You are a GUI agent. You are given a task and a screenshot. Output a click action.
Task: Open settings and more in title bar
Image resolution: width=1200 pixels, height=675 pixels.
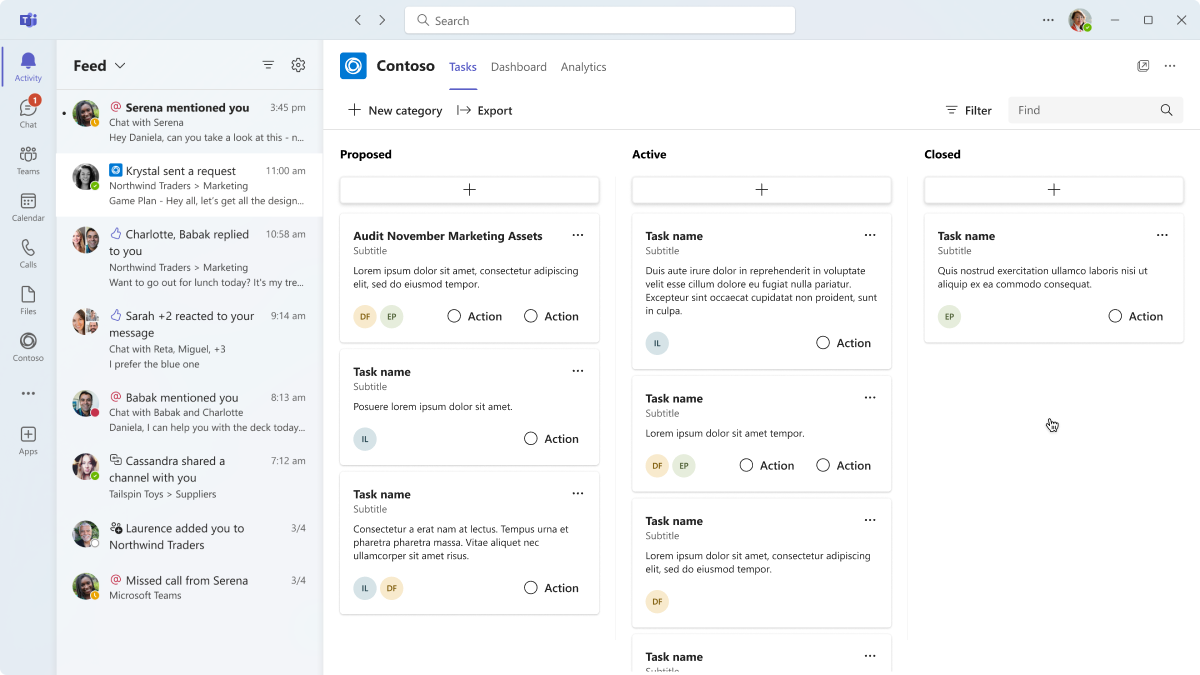click(x=1048, y=20)
